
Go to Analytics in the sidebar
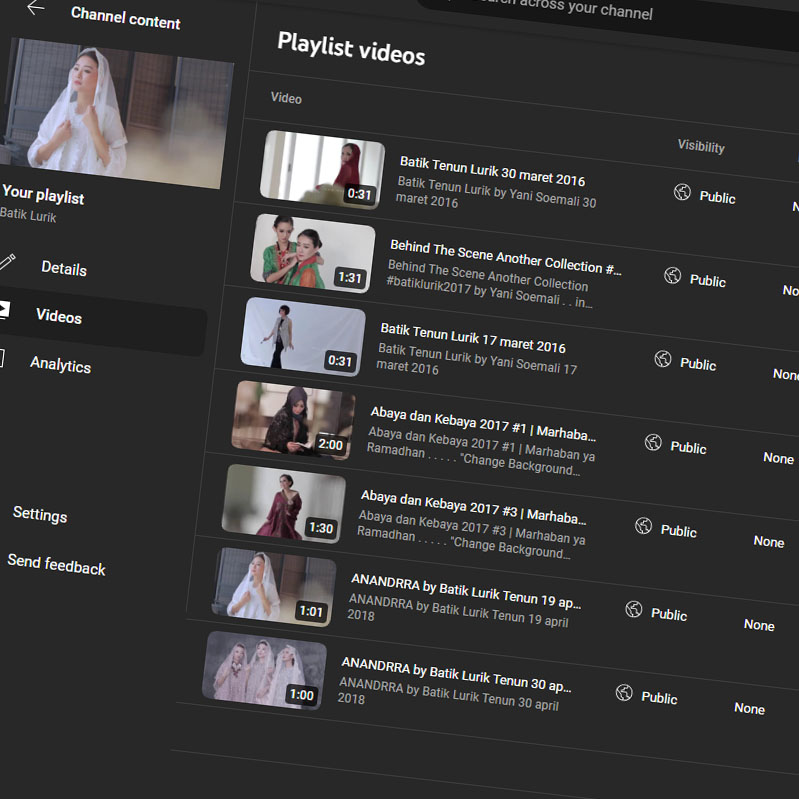pyautogui.click(x=60, y=365)
